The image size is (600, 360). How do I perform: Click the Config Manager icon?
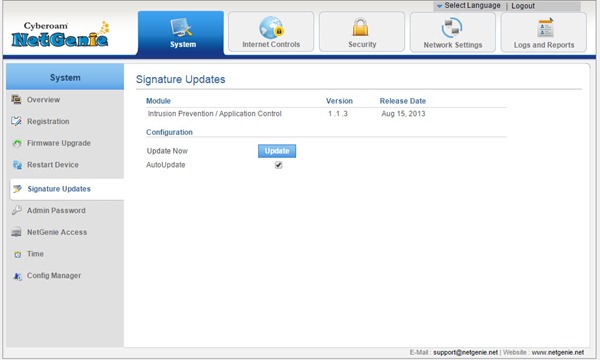click(x=17, y=276)
